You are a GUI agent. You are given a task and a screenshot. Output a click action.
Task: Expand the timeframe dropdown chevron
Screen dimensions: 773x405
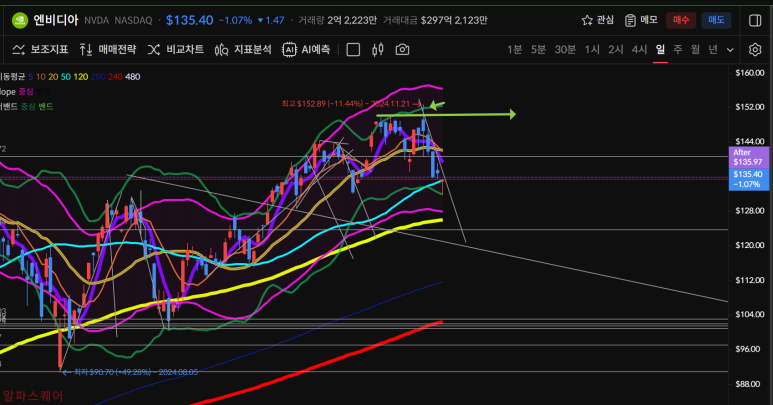click(730, 50)
